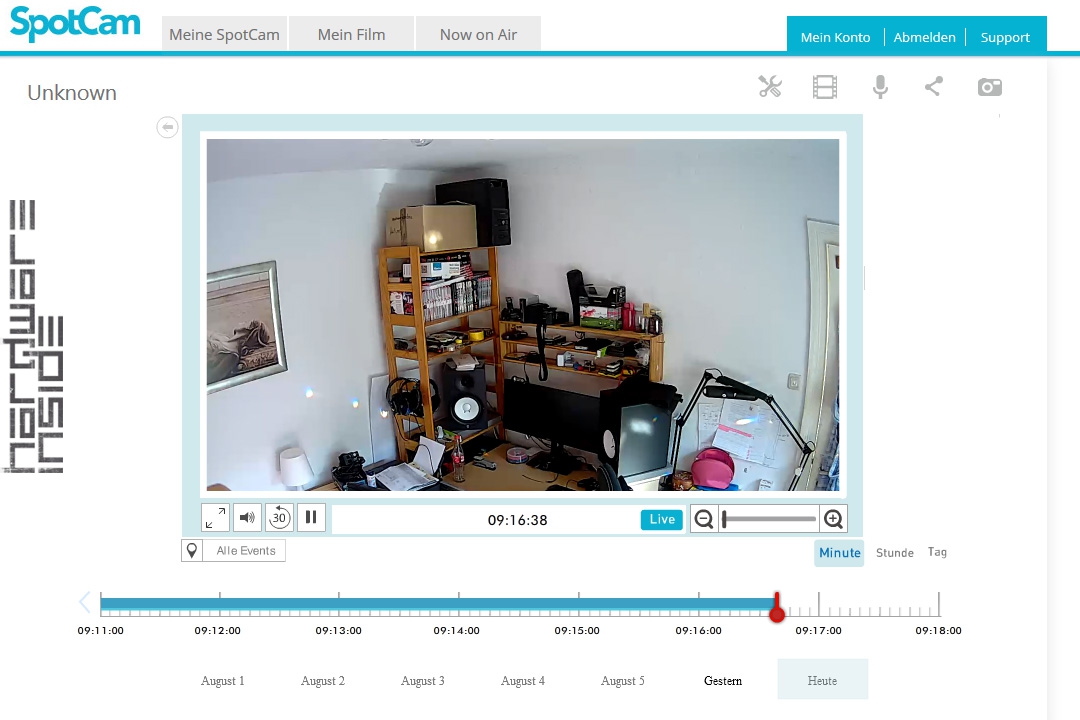Pause the video playback
Image resolution: width=1080 pixels, height=720 pixels.
[311, 518]
